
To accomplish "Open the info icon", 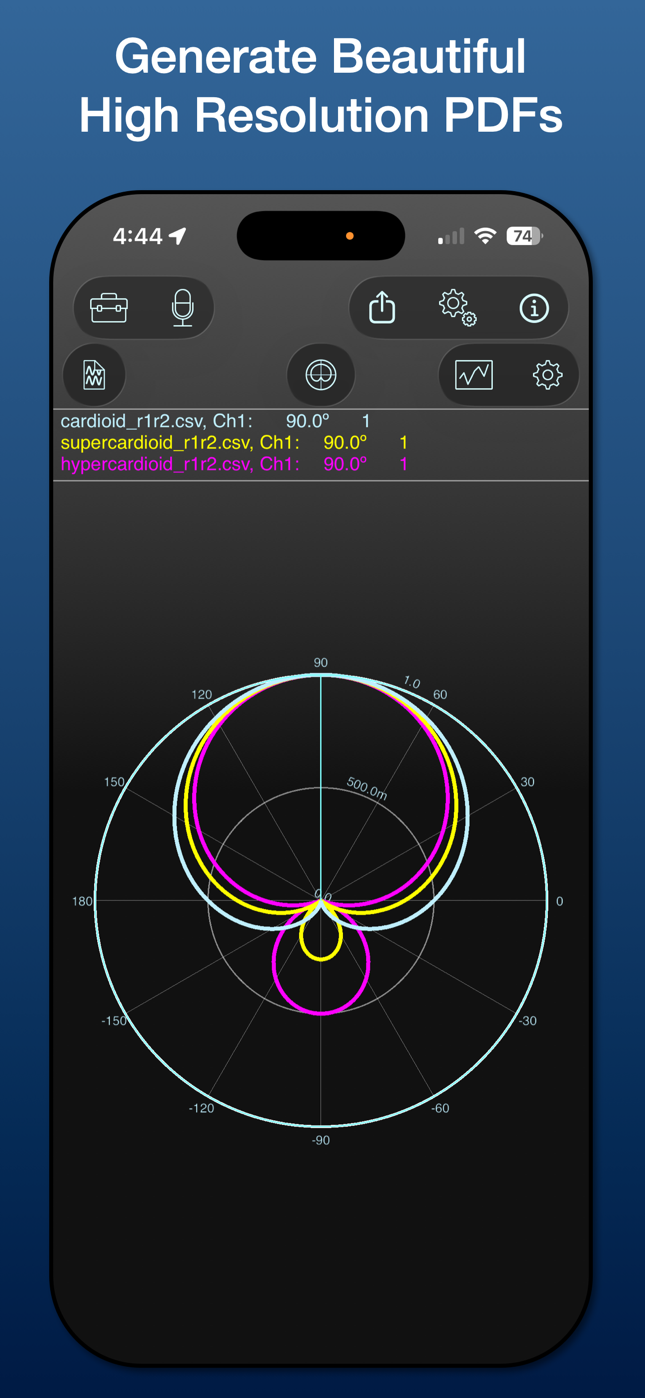I will pyautogui.click(x=534, y=308).
